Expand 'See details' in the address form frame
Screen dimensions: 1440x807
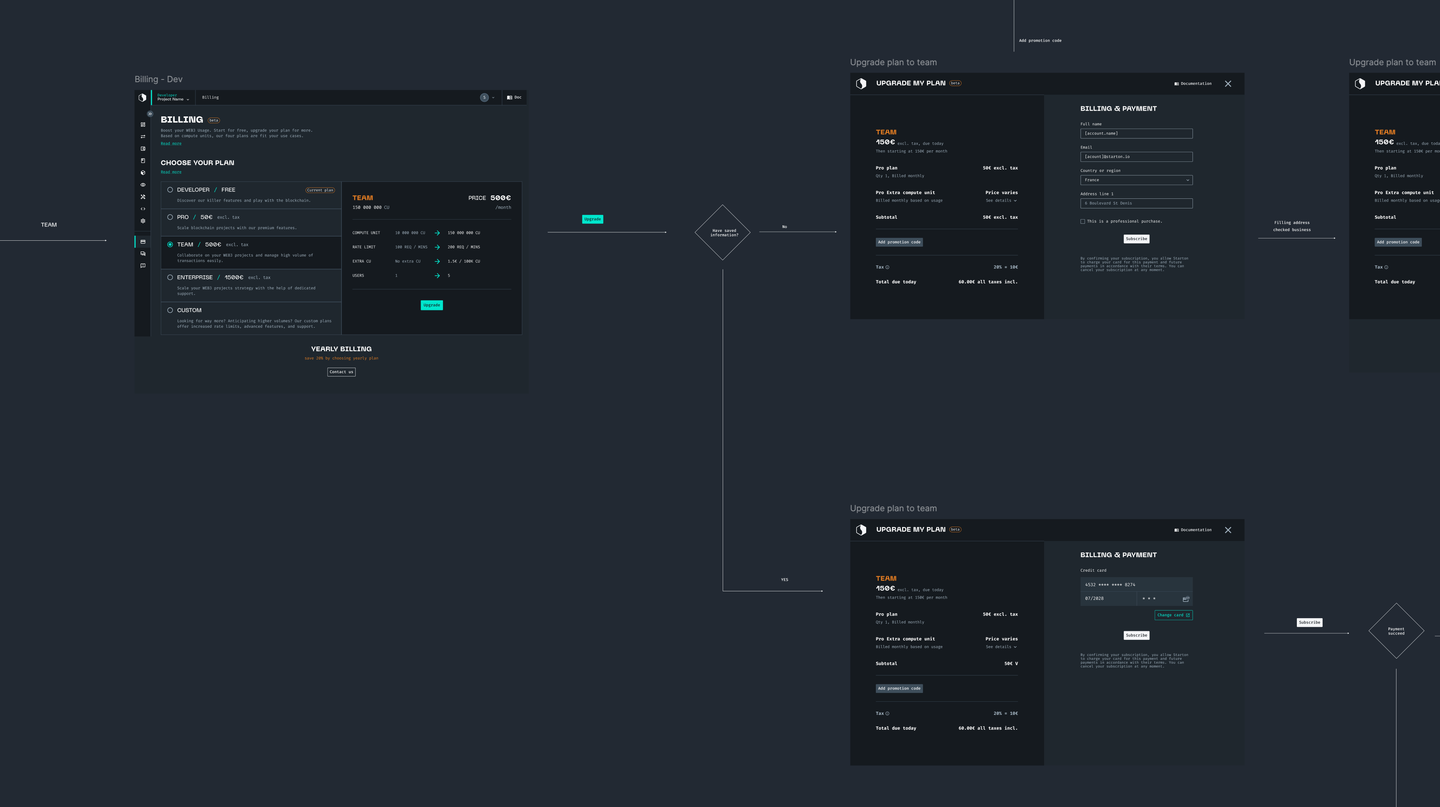click(1001, 200)
